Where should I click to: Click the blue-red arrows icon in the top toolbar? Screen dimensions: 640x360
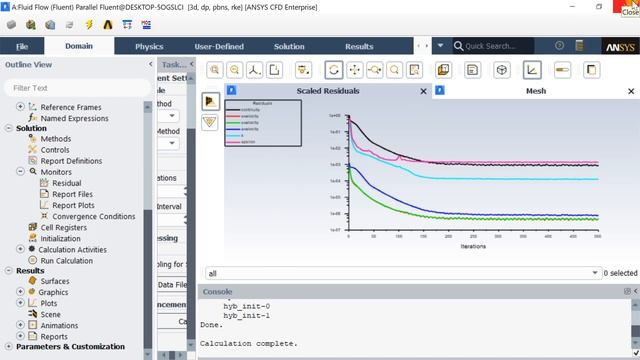[127, 25]
